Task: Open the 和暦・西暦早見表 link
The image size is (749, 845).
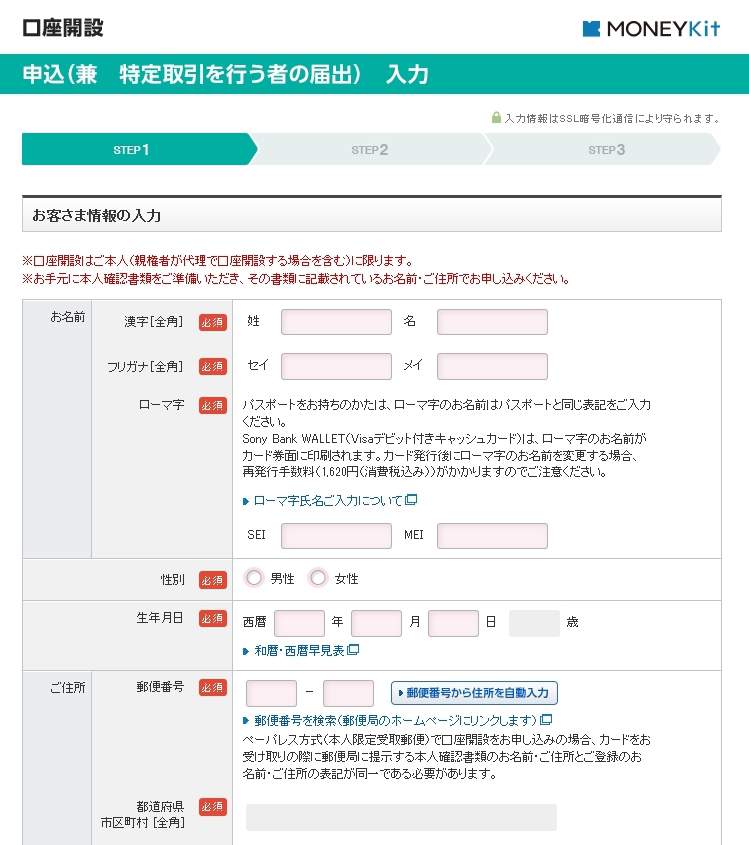Action: tap(299, 650)
